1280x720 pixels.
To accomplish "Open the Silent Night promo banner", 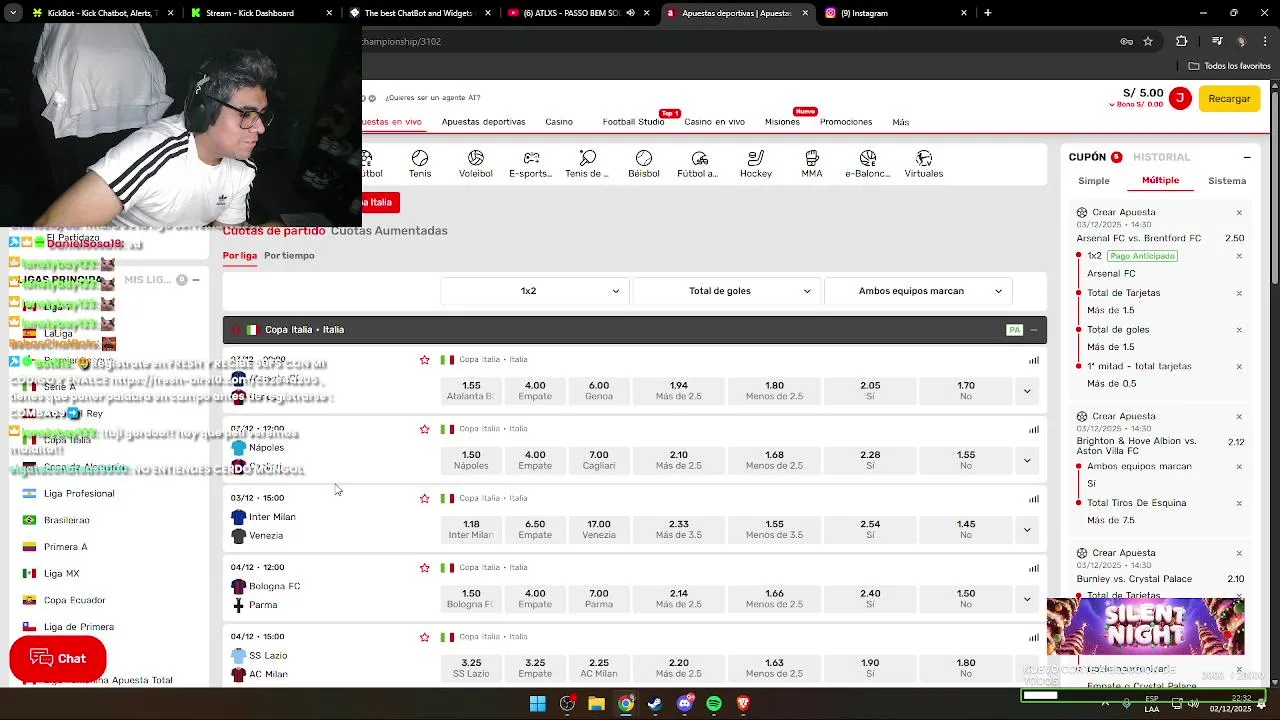I will (x=1146, y=627).
